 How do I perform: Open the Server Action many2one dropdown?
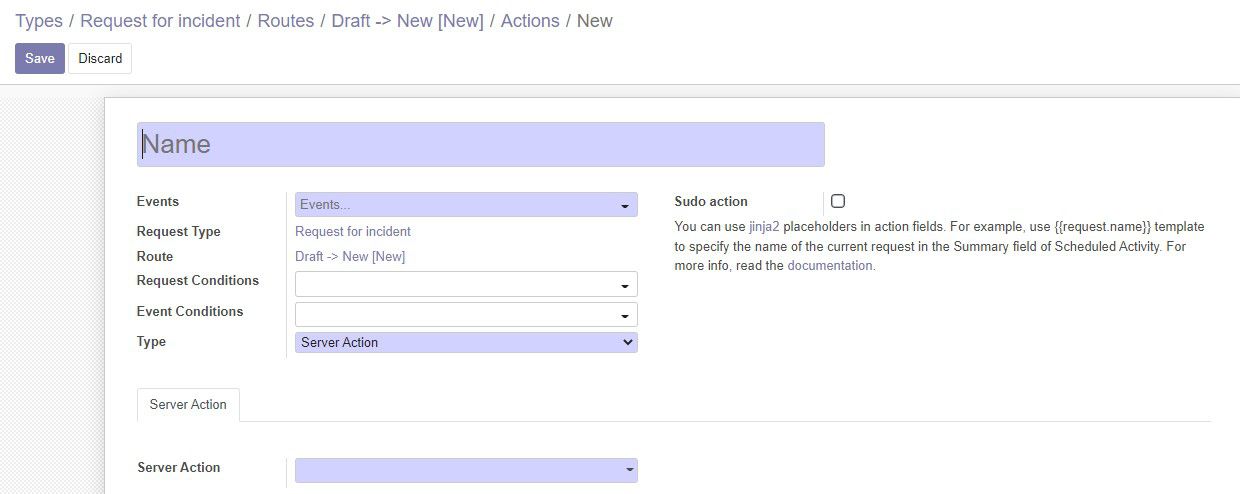click(466, 470)
